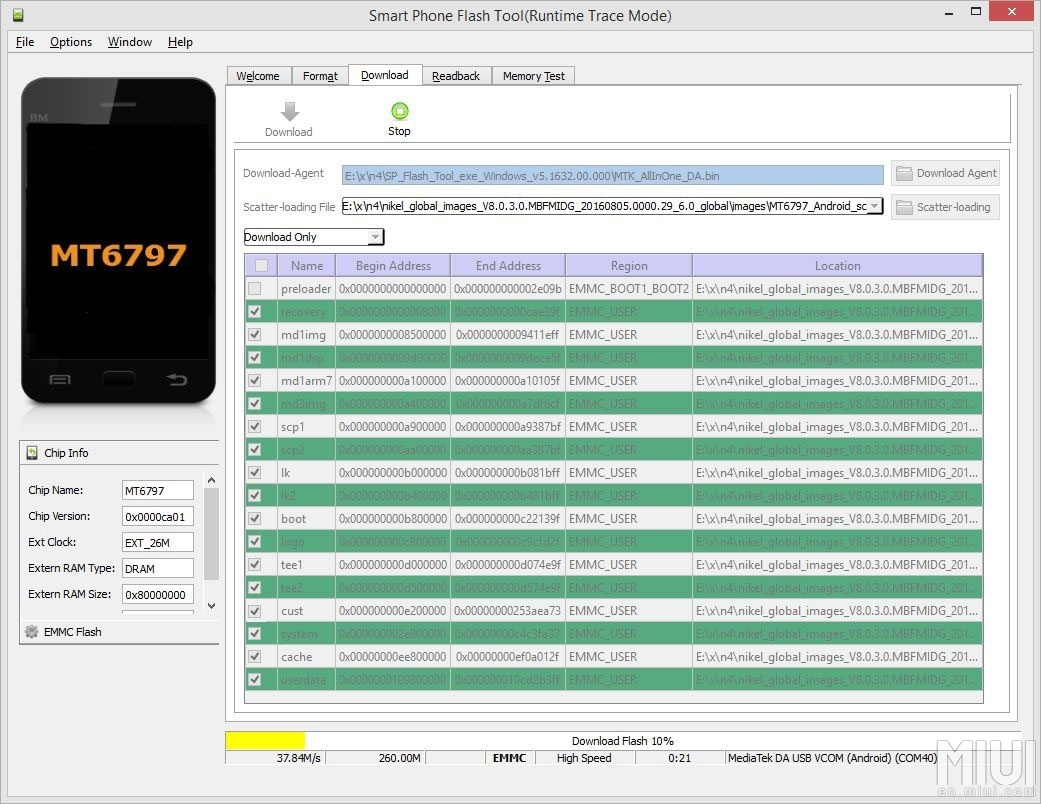Toggle the preloader row checkbox
1041x804 pixels.
(x=255, y=289)
